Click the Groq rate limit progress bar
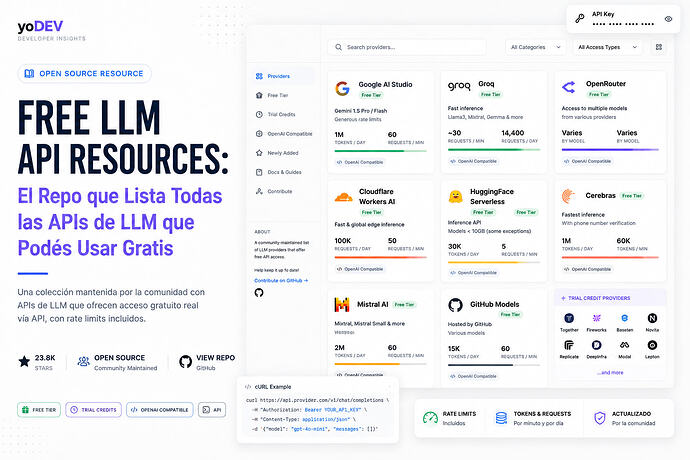 tap(494, 150)
